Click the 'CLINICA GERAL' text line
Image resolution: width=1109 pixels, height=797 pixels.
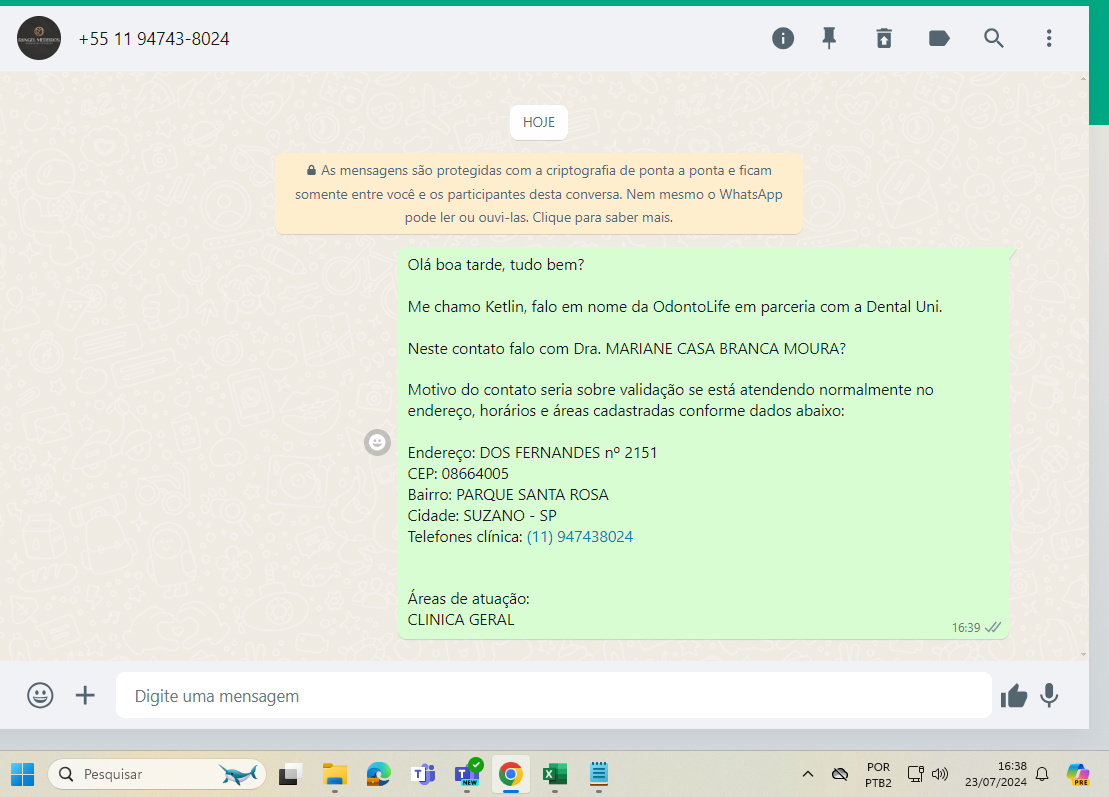[x=461, y=620]
